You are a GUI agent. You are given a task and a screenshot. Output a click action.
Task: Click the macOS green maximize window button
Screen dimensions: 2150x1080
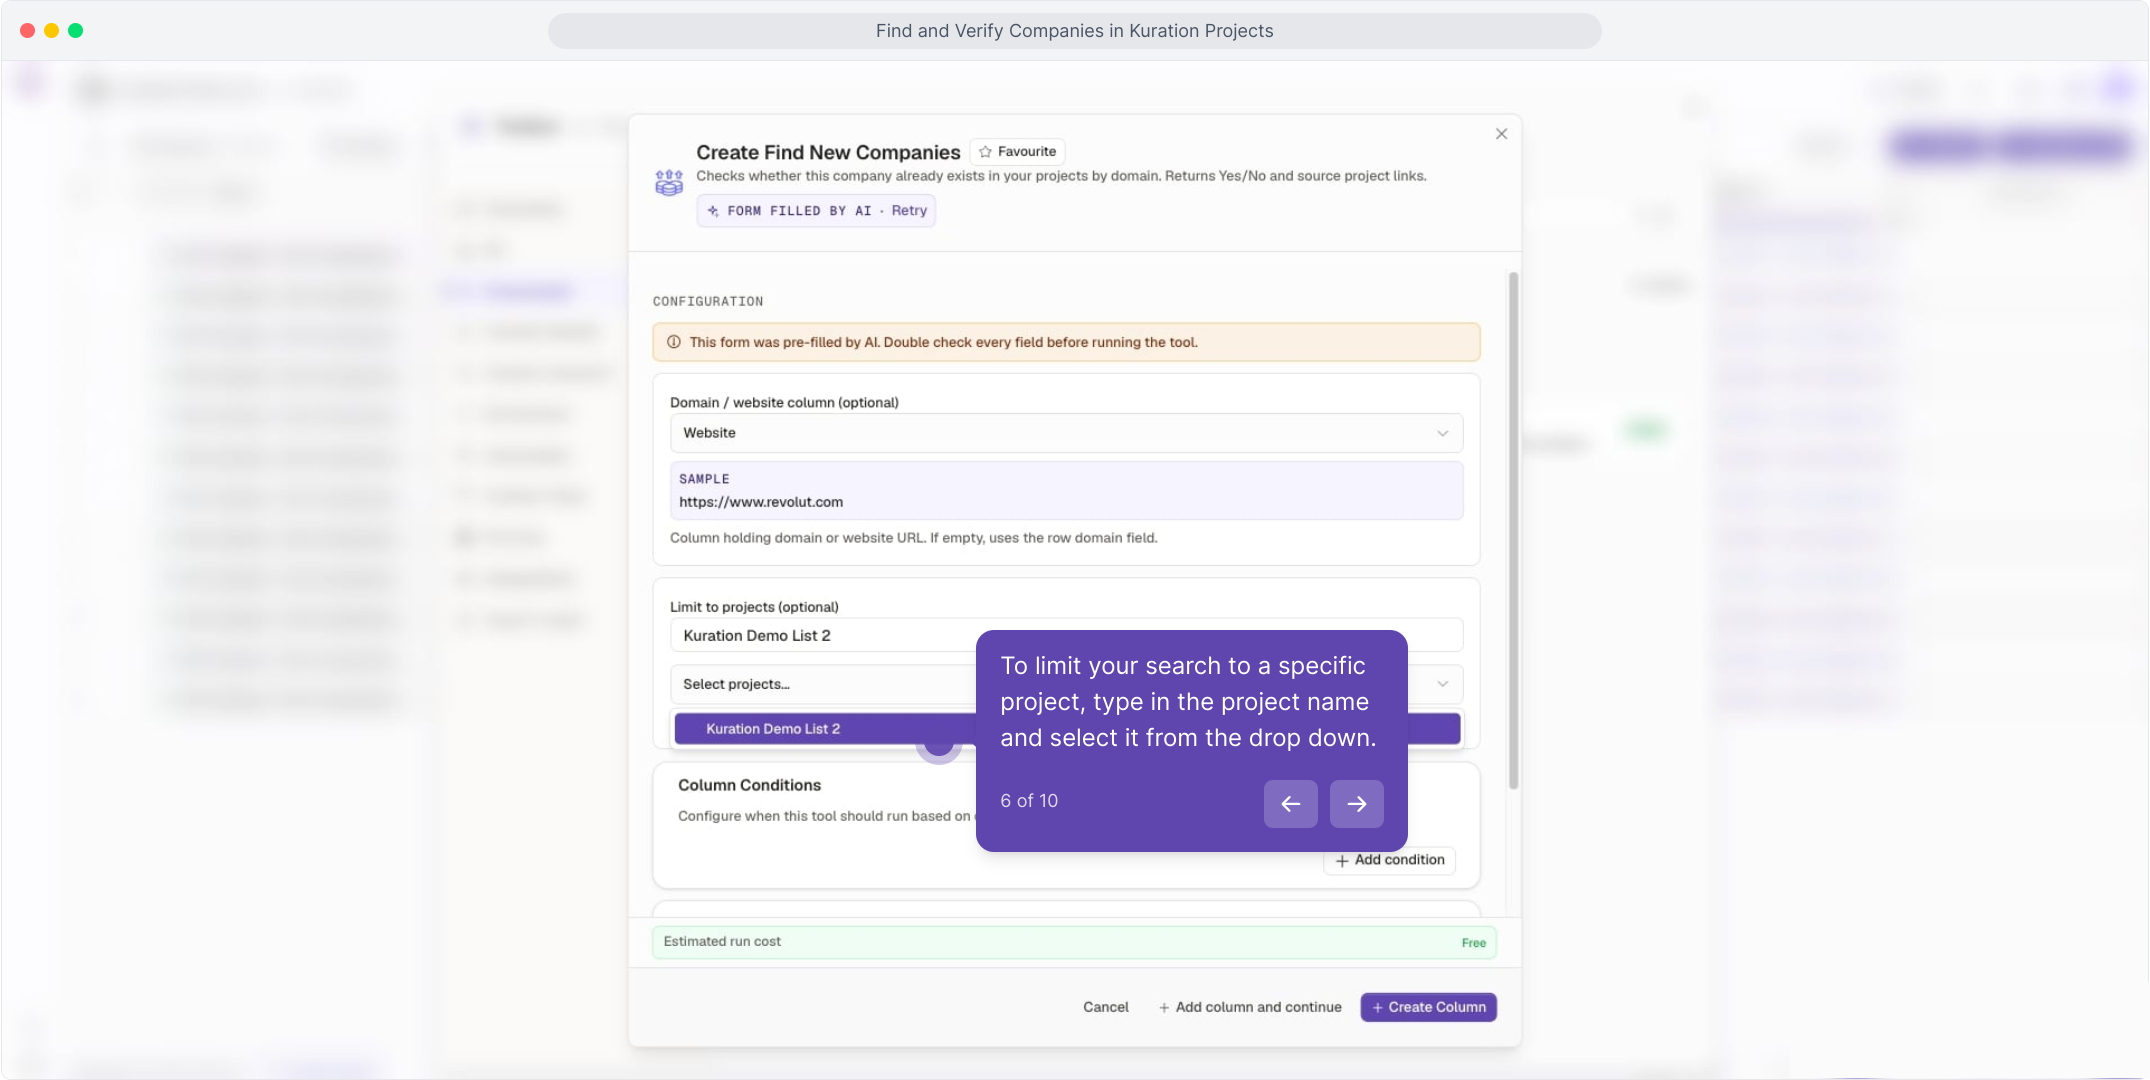pos(76,31)
